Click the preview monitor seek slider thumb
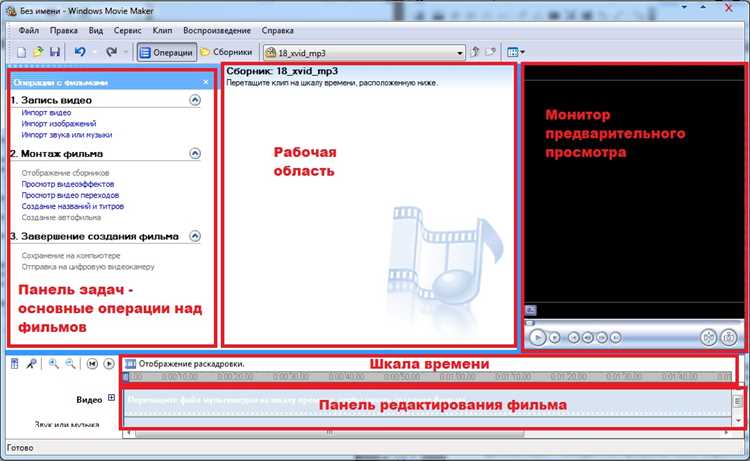This screenshot has height=461, width=750. (x=529, y=323)
